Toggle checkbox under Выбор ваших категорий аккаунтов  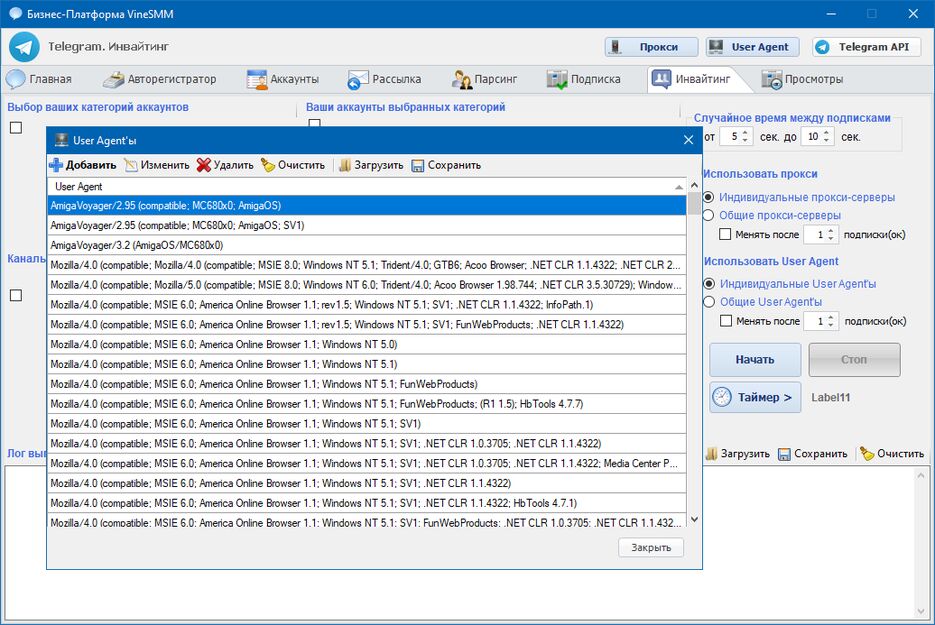click(16, 128)
